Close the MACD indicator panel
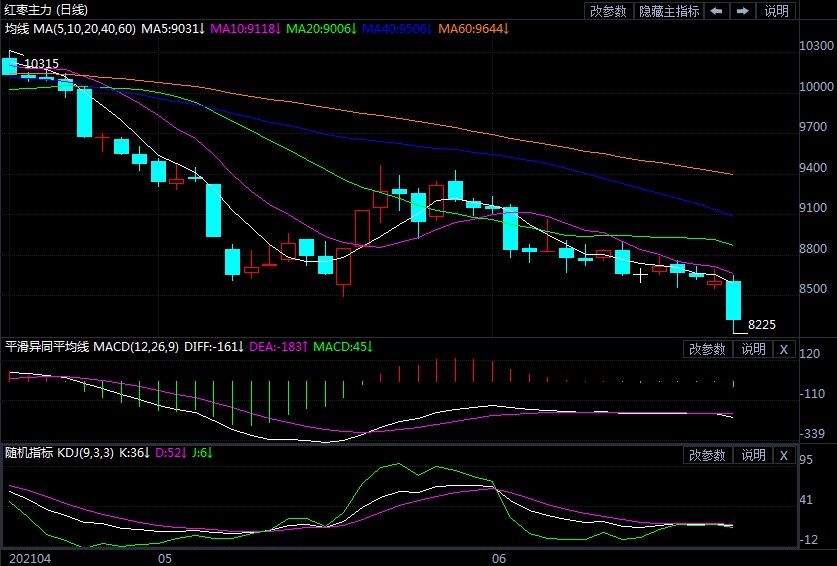 click(784, 350)
